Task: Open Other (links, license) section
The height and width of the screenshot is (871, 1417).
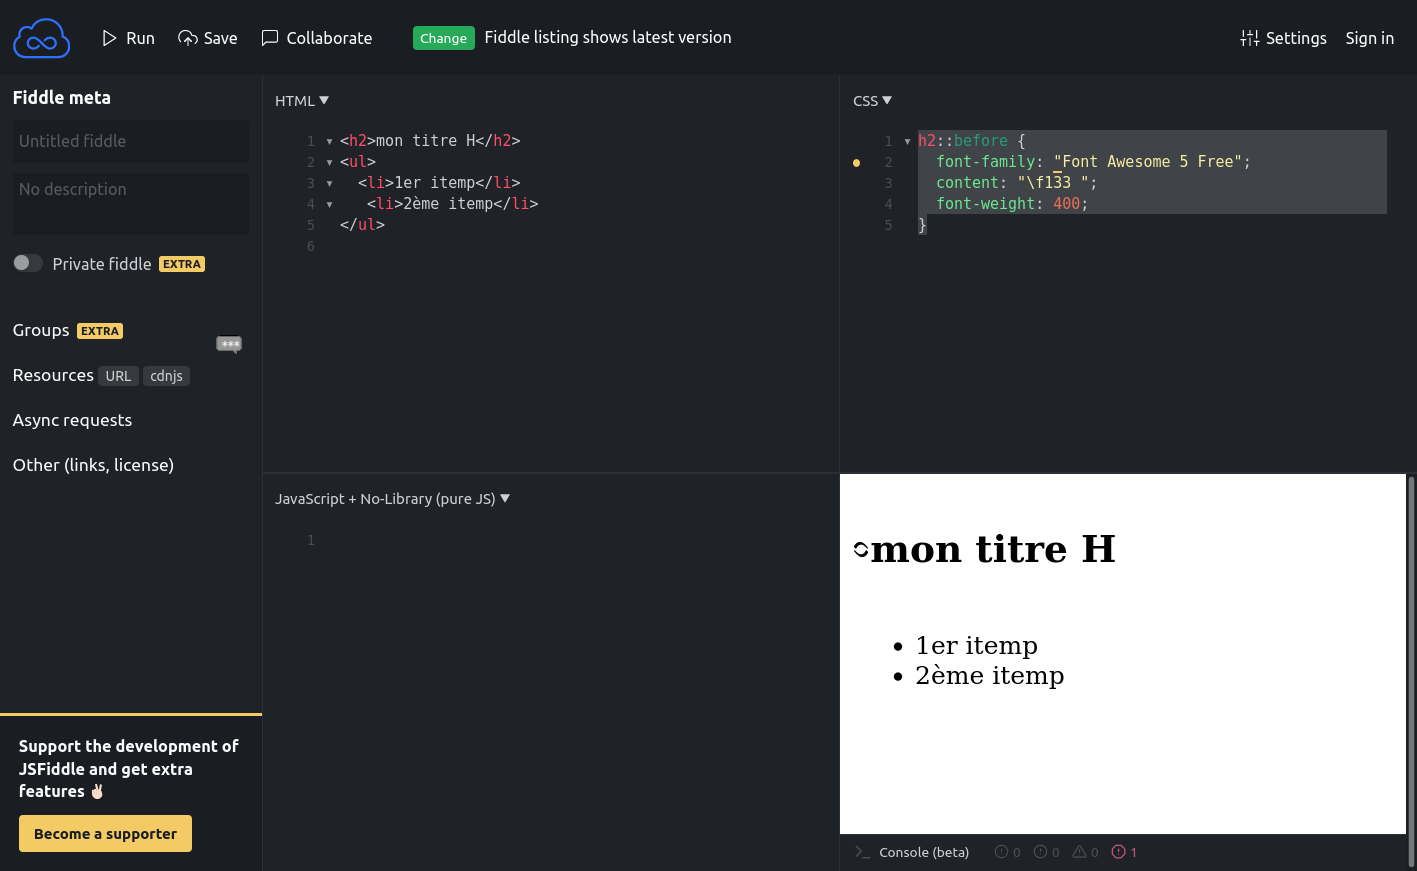Action: point(93,465)
